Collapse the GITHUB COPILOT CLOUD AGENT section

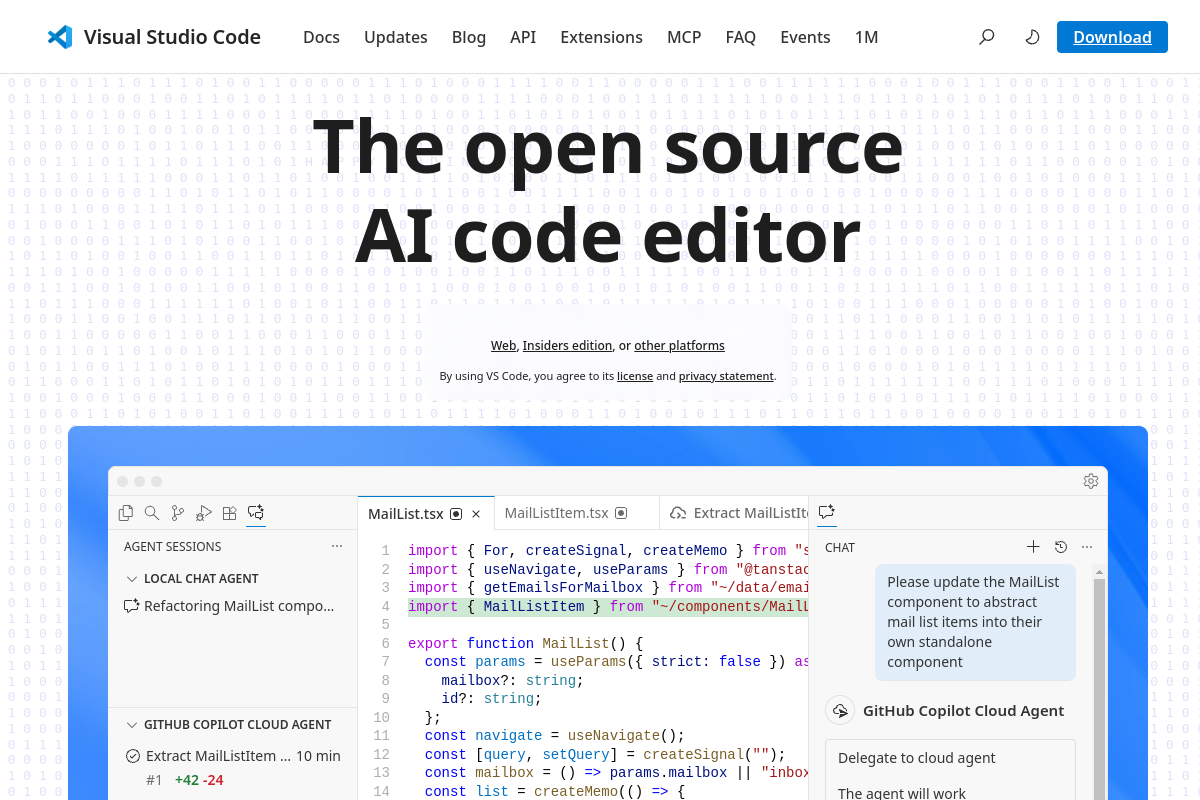[x=133, y=724]
